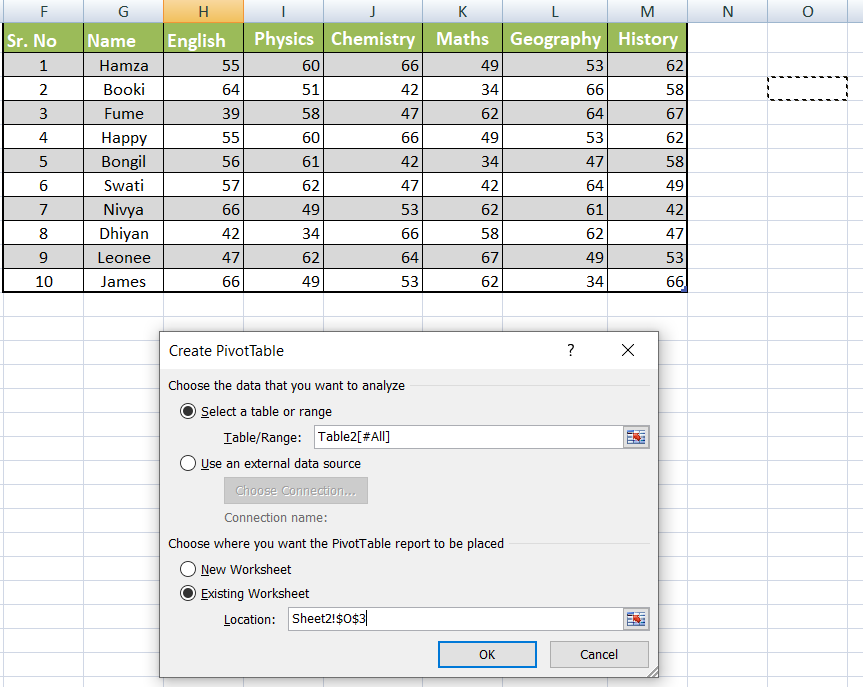The height and width of the screenshot is (687, 863).
Task: Click the dashed-outlined cell in column O
Action: [807, 88]
